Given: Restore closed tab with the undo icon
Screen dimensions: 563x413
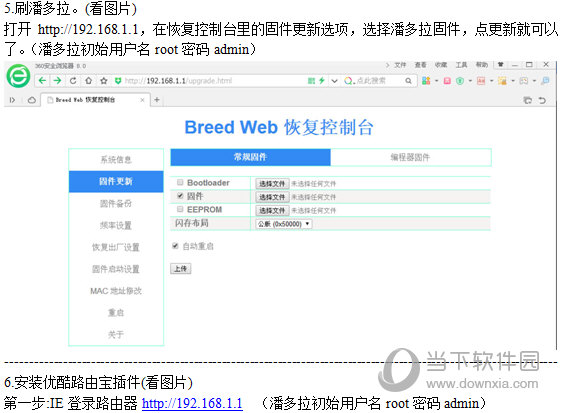Looking at the screenshot, I should click(x=542, y=100).
